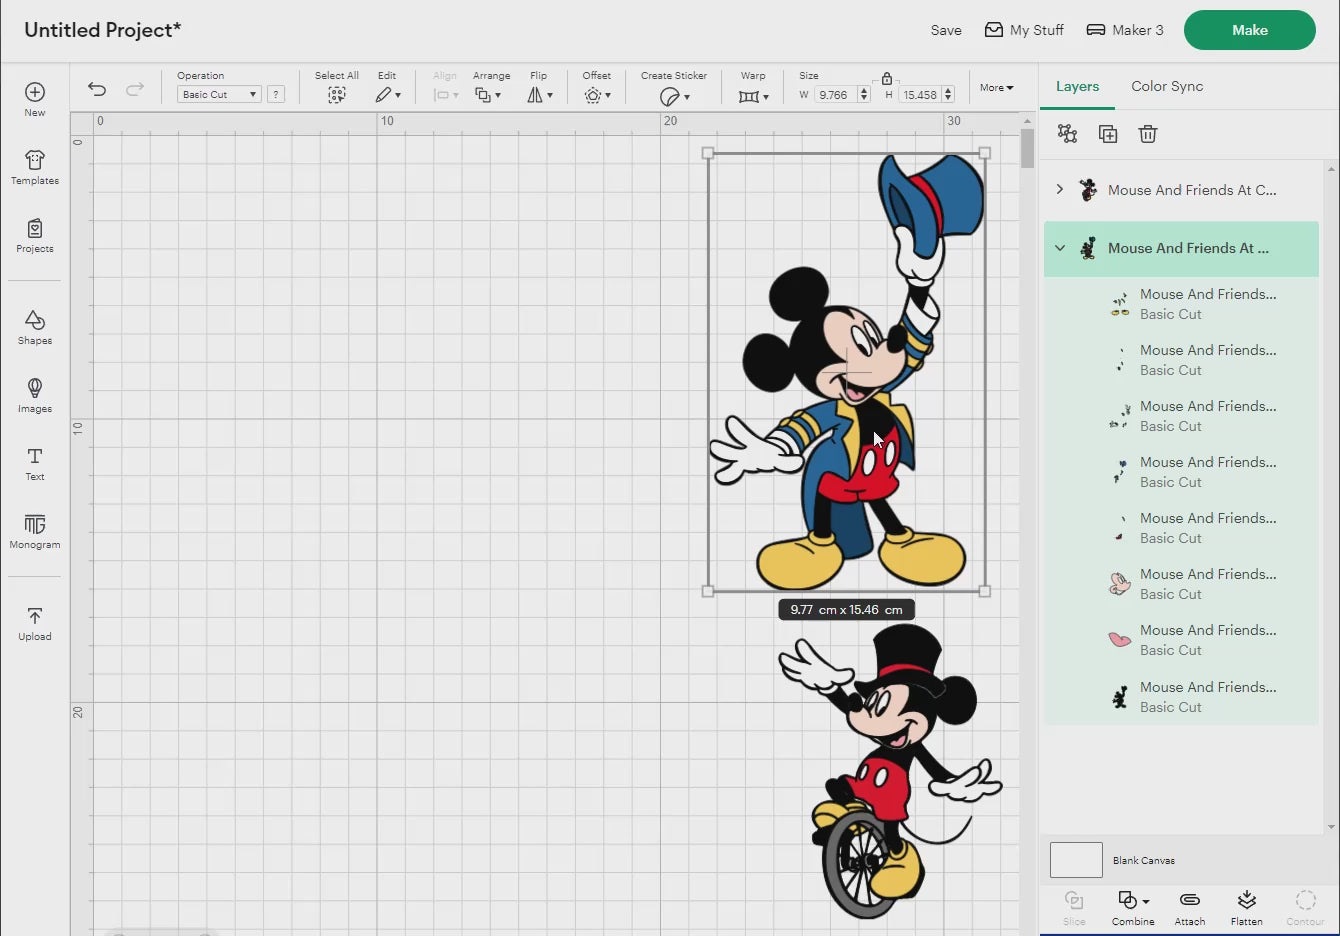The width and height of the screenshot is (1340, 936).
Task: Open My Stuff
Action: coord(1024,30)
